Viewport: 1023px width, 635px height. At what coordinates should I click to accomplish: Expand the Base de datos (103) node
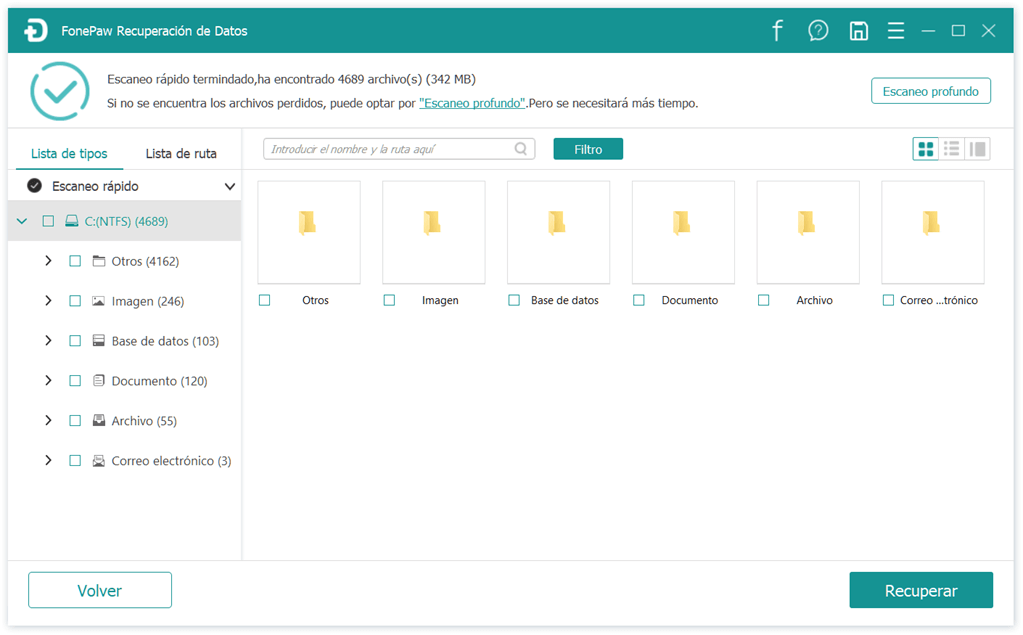click(x=48, y=341)
